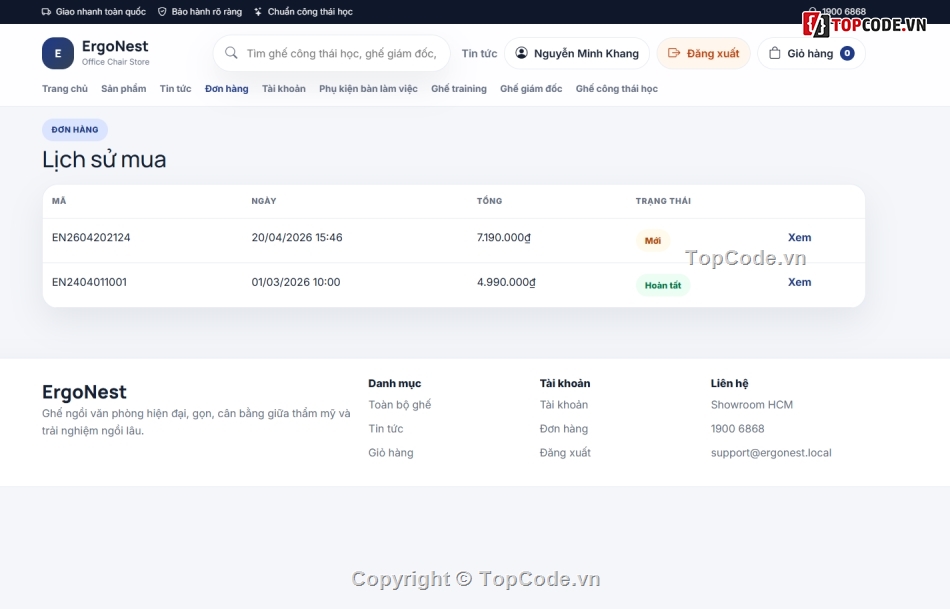Click the sparkle icon beside Chuẩn công thái học

(x=258, y=12)
